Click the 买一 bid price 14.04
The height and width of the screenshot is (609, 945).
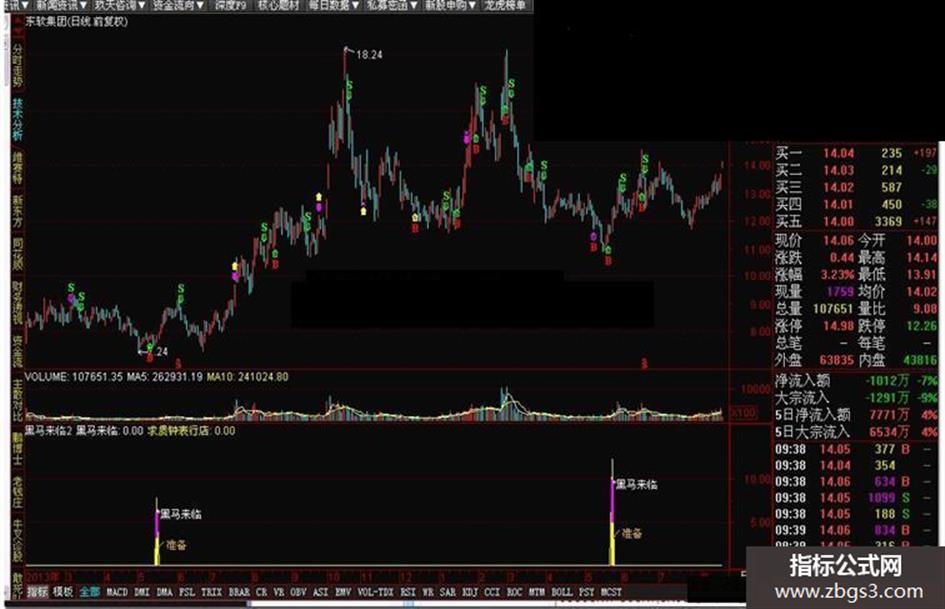tap(838, 153)
